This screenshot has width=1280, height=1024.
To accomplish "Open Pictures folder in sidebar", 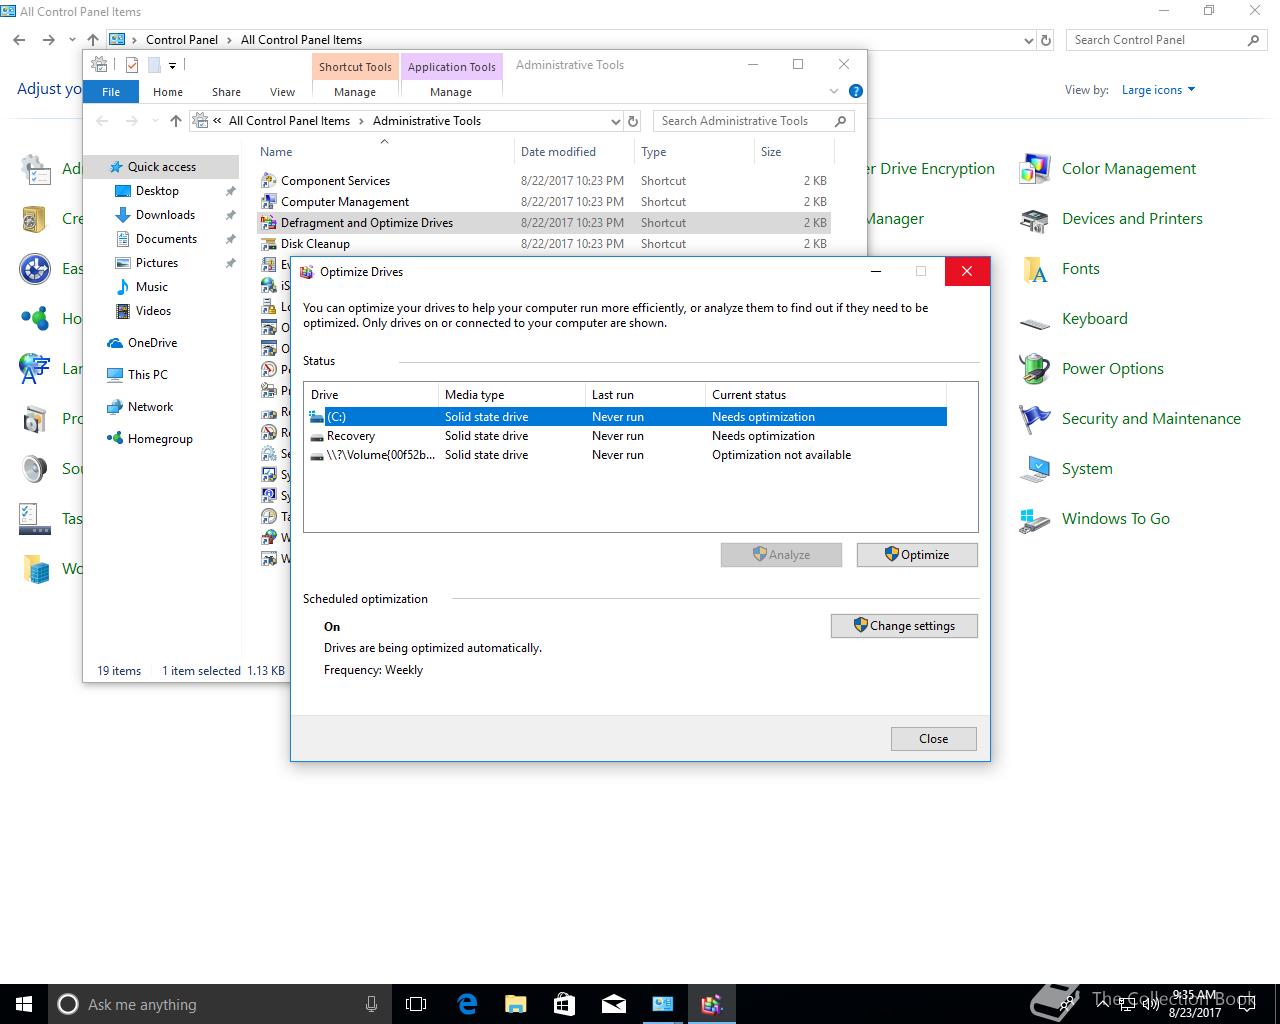I will tap(157, 263).
